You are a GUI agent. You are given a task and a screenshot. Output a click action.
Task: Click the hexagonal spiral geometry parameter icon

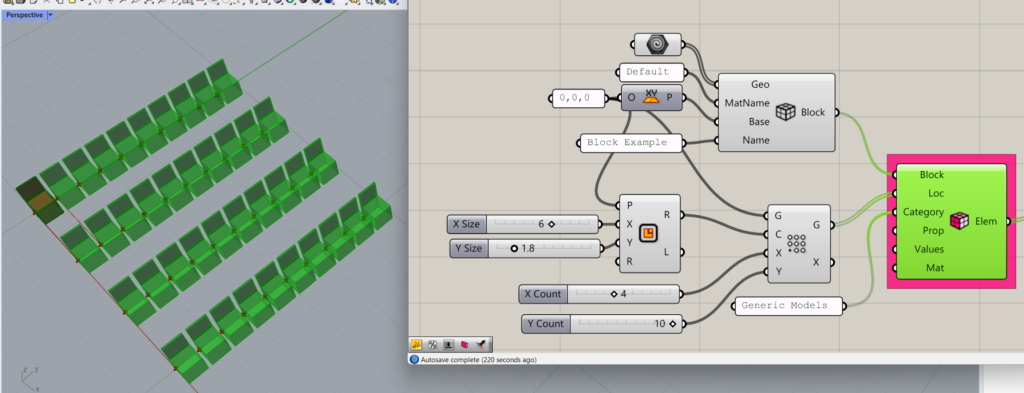pyautogui.click(x=658, y=44)
